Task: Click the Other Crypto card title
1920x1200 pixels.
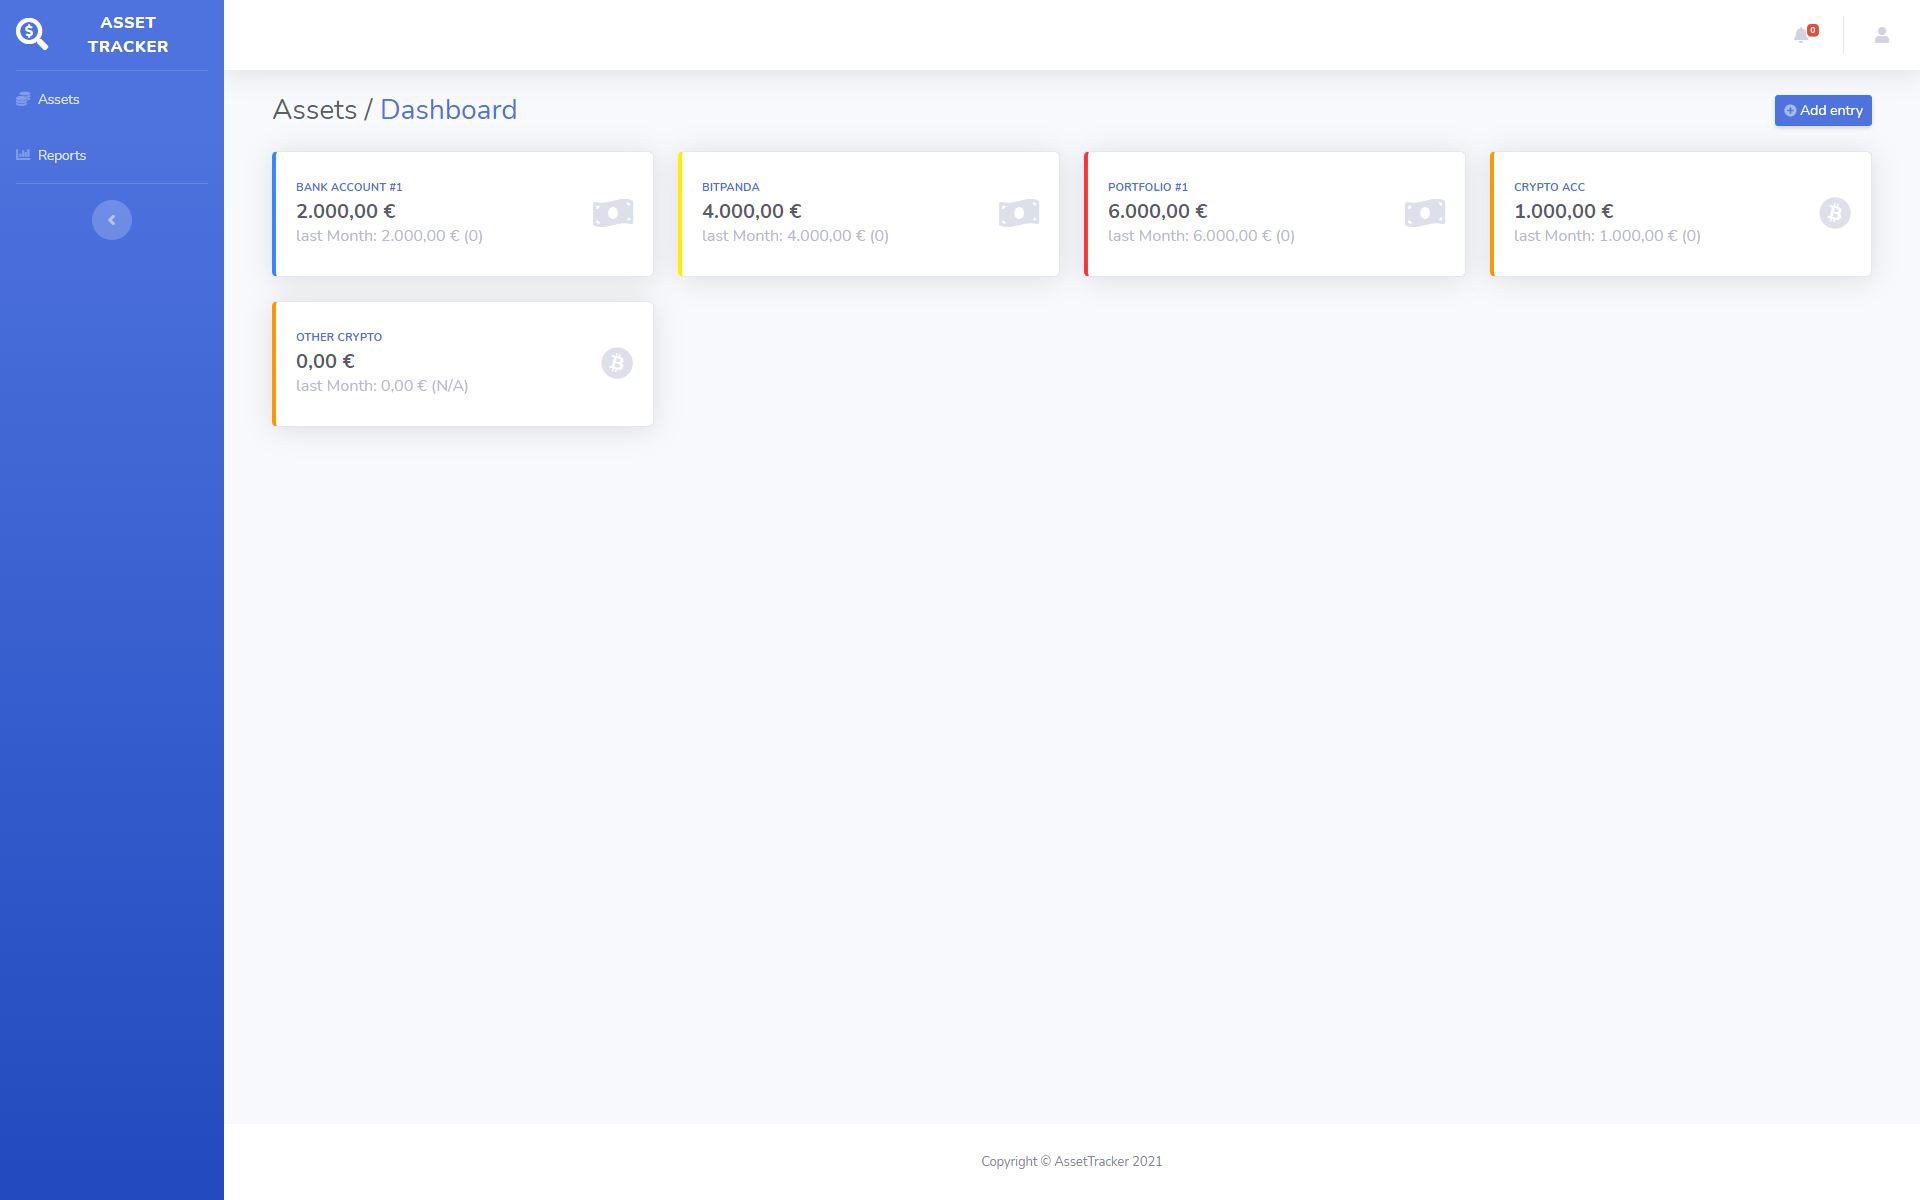Action: [339, 337]
